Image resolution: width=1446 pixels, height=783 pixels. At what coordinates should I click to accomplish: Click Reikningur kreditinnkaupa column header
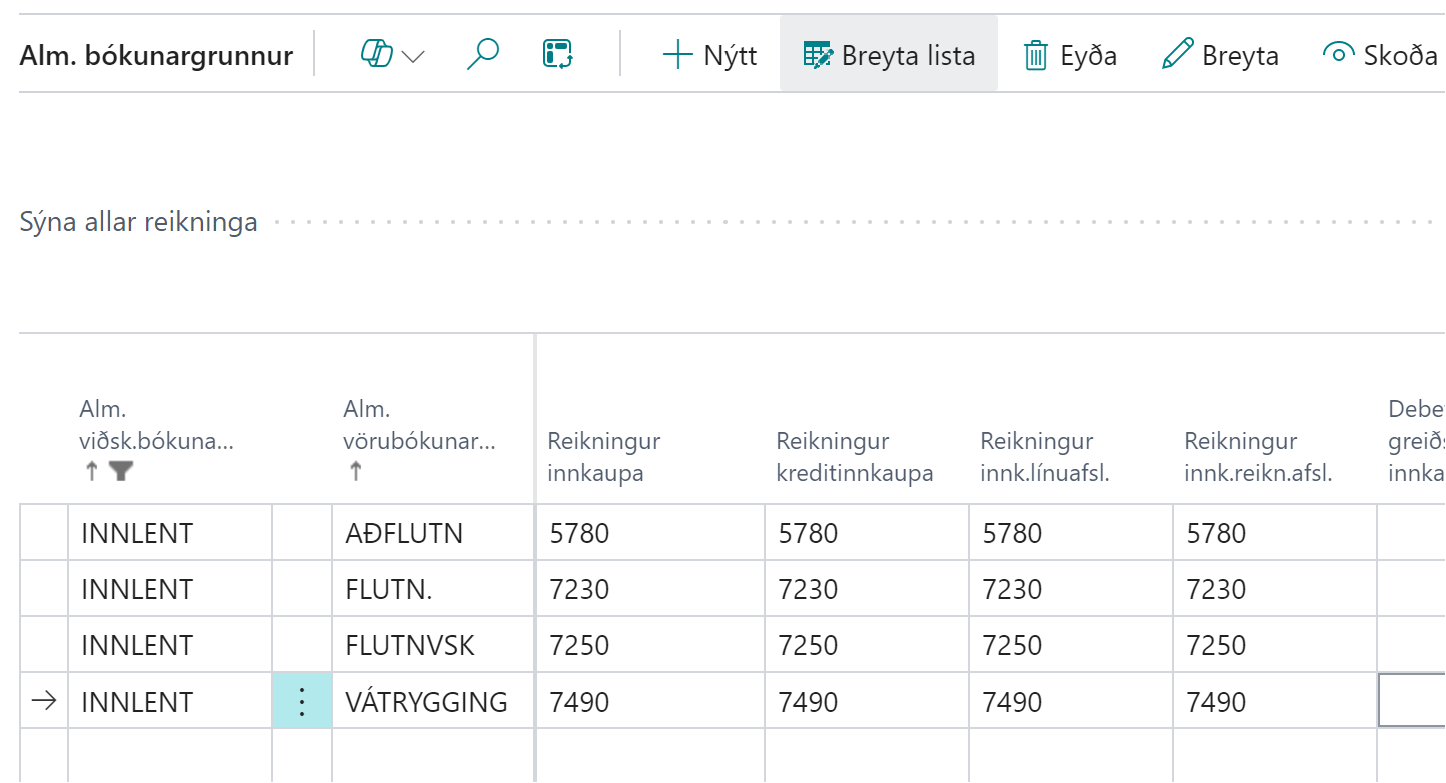[854, 457]
